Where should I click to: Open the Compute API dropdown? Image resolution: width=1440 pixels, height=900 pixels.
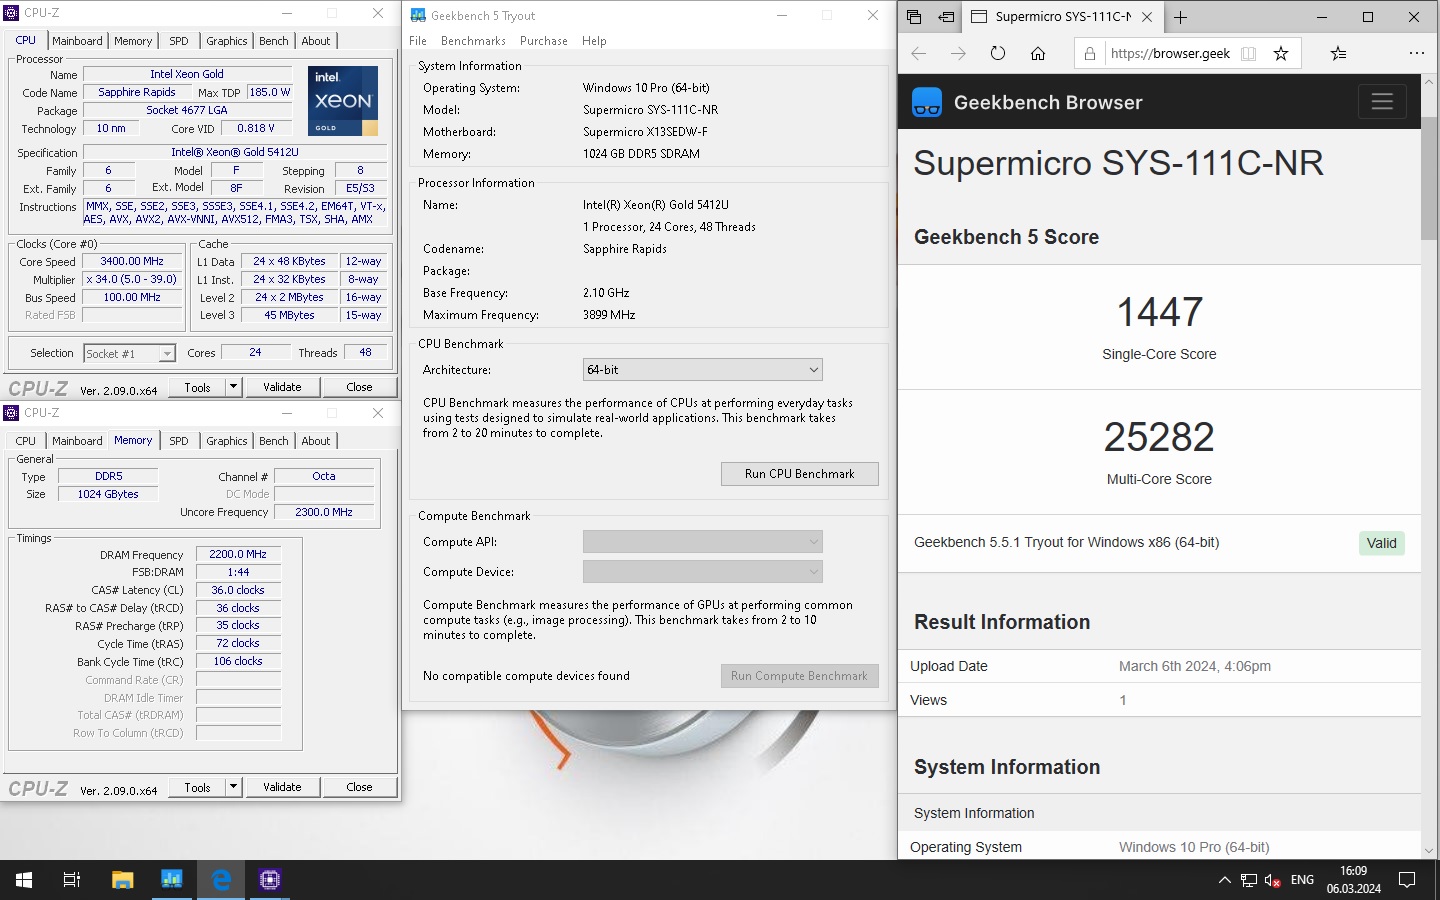click(703, 542)
